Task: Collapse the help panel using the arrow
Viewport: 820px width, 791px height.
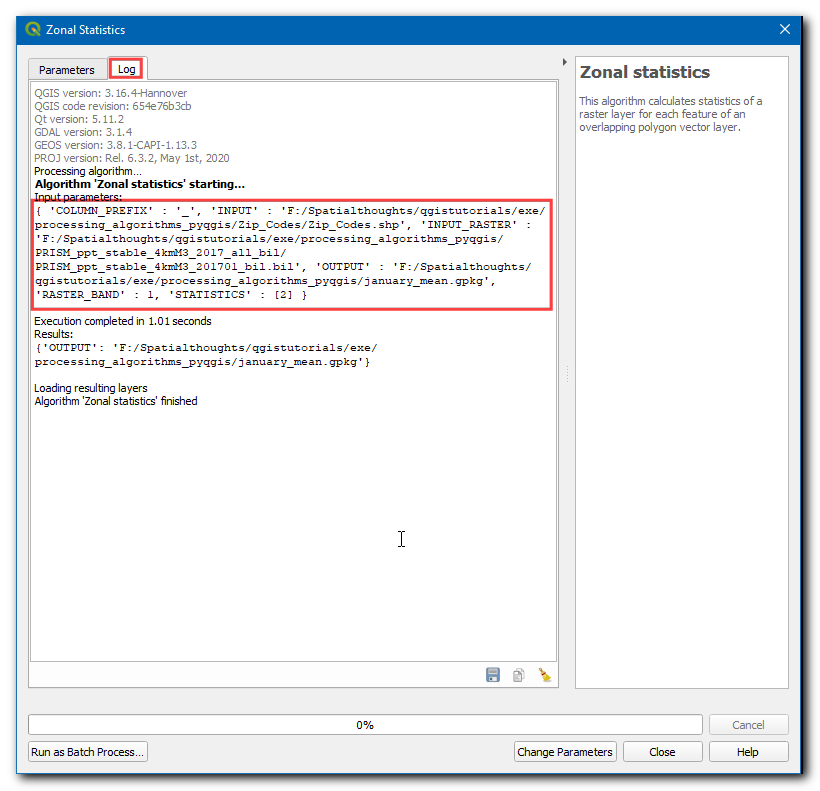Action: 566,62
